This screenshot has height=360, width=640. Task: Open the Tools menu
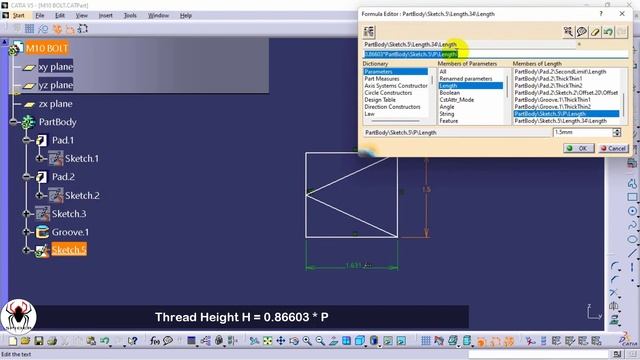click(x=130, y=16)
